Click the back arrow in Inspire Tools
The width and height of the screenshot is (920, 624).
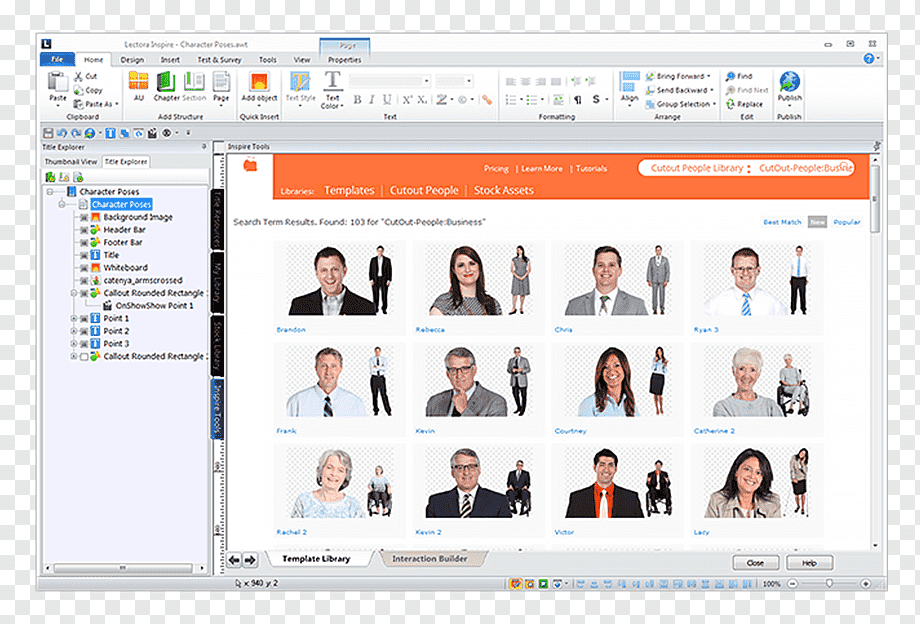(234, 560)
